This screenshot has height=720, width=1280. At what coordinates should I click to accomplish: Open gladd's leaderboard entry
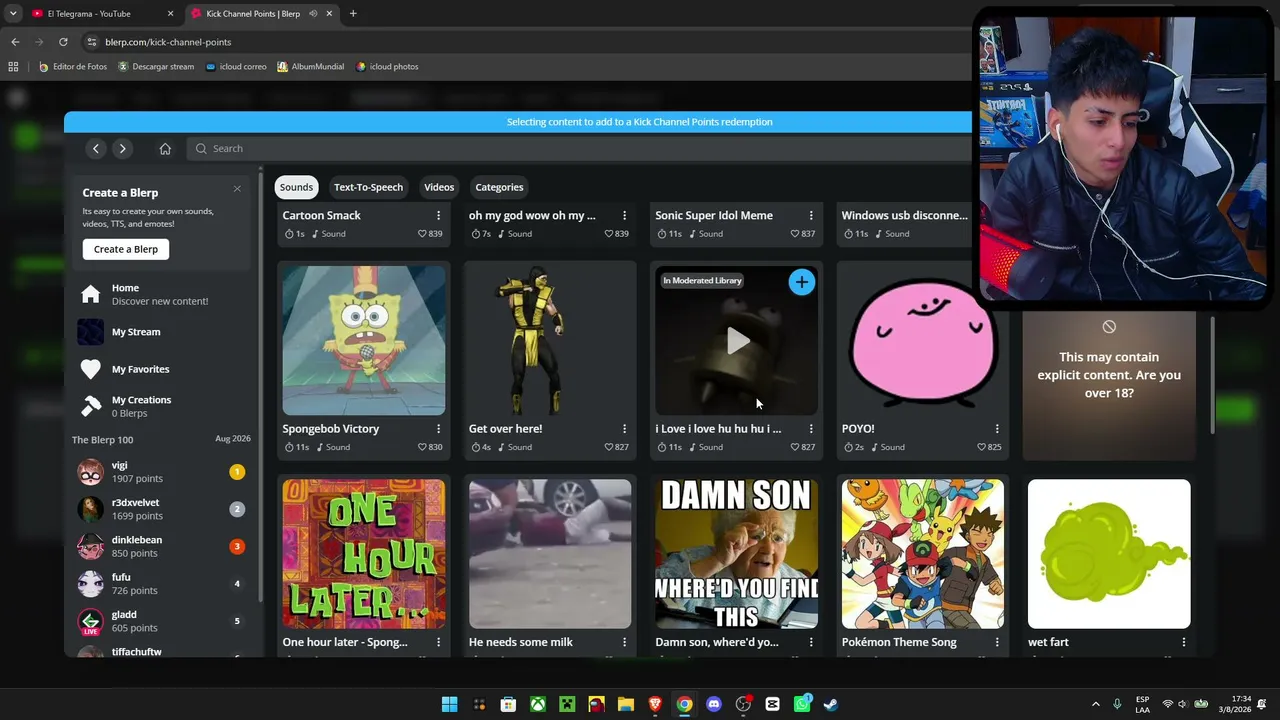click(161, 621)
